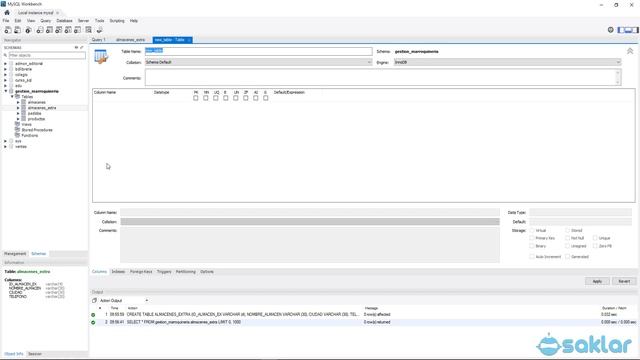The width and height of the screenshot is (640, 360).
Task: Toggle the panel layout icons at top right
Action: [x=628, y=30]
